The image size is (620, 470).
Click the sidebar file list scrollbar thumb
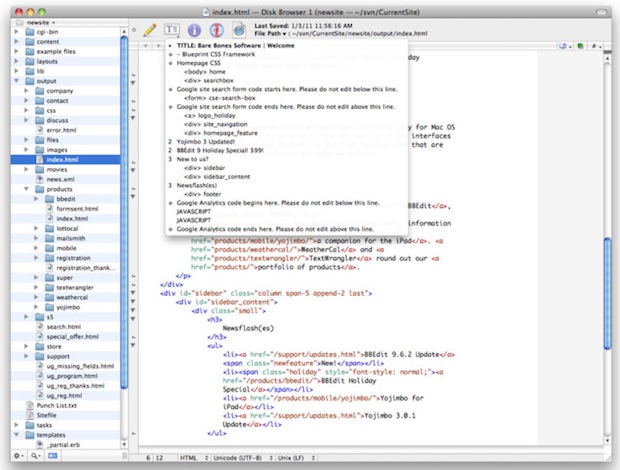[x=124, y=211]
